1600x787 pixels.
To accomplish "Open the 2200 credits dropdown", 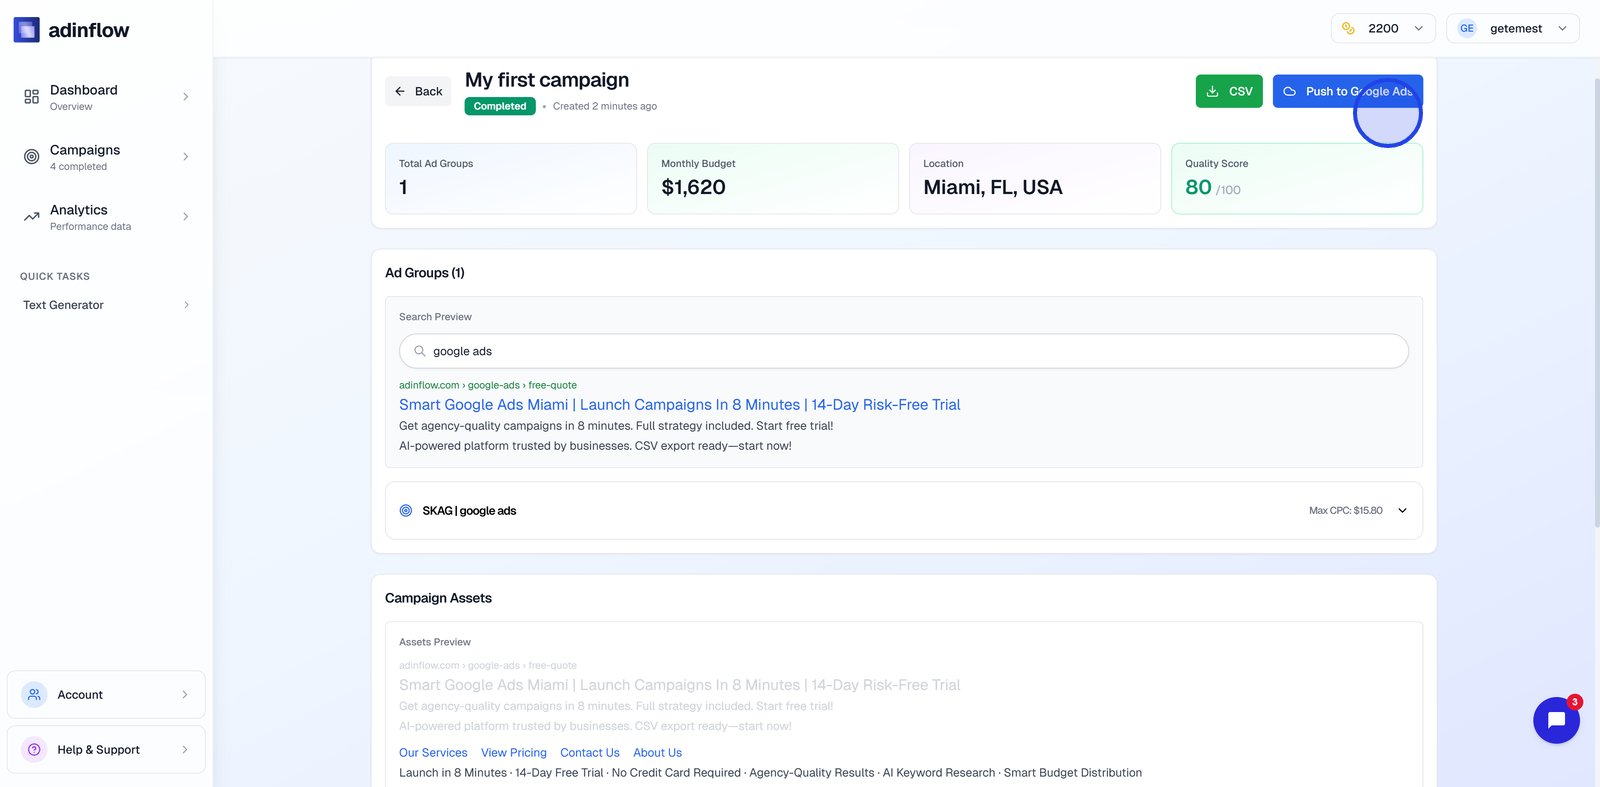I will click(1383, 29).
